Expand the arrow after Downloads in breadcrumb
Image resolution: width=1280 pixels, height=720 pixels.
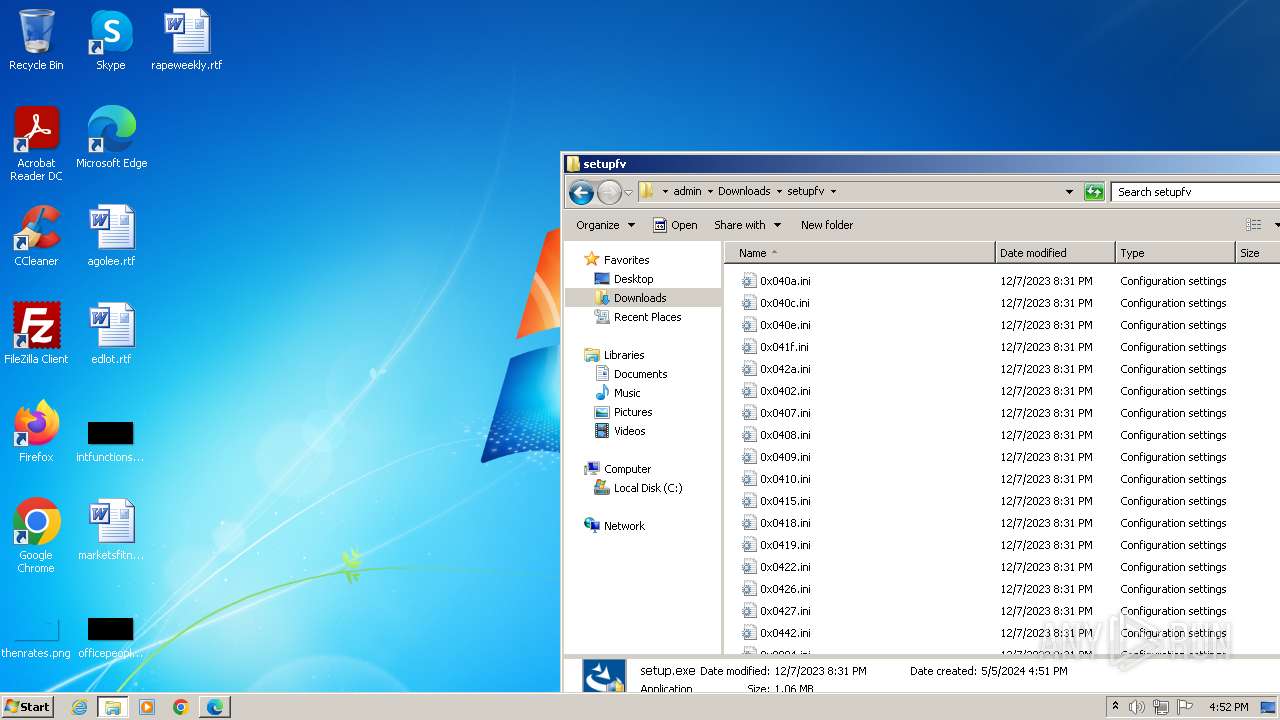[x=779, y=192]
